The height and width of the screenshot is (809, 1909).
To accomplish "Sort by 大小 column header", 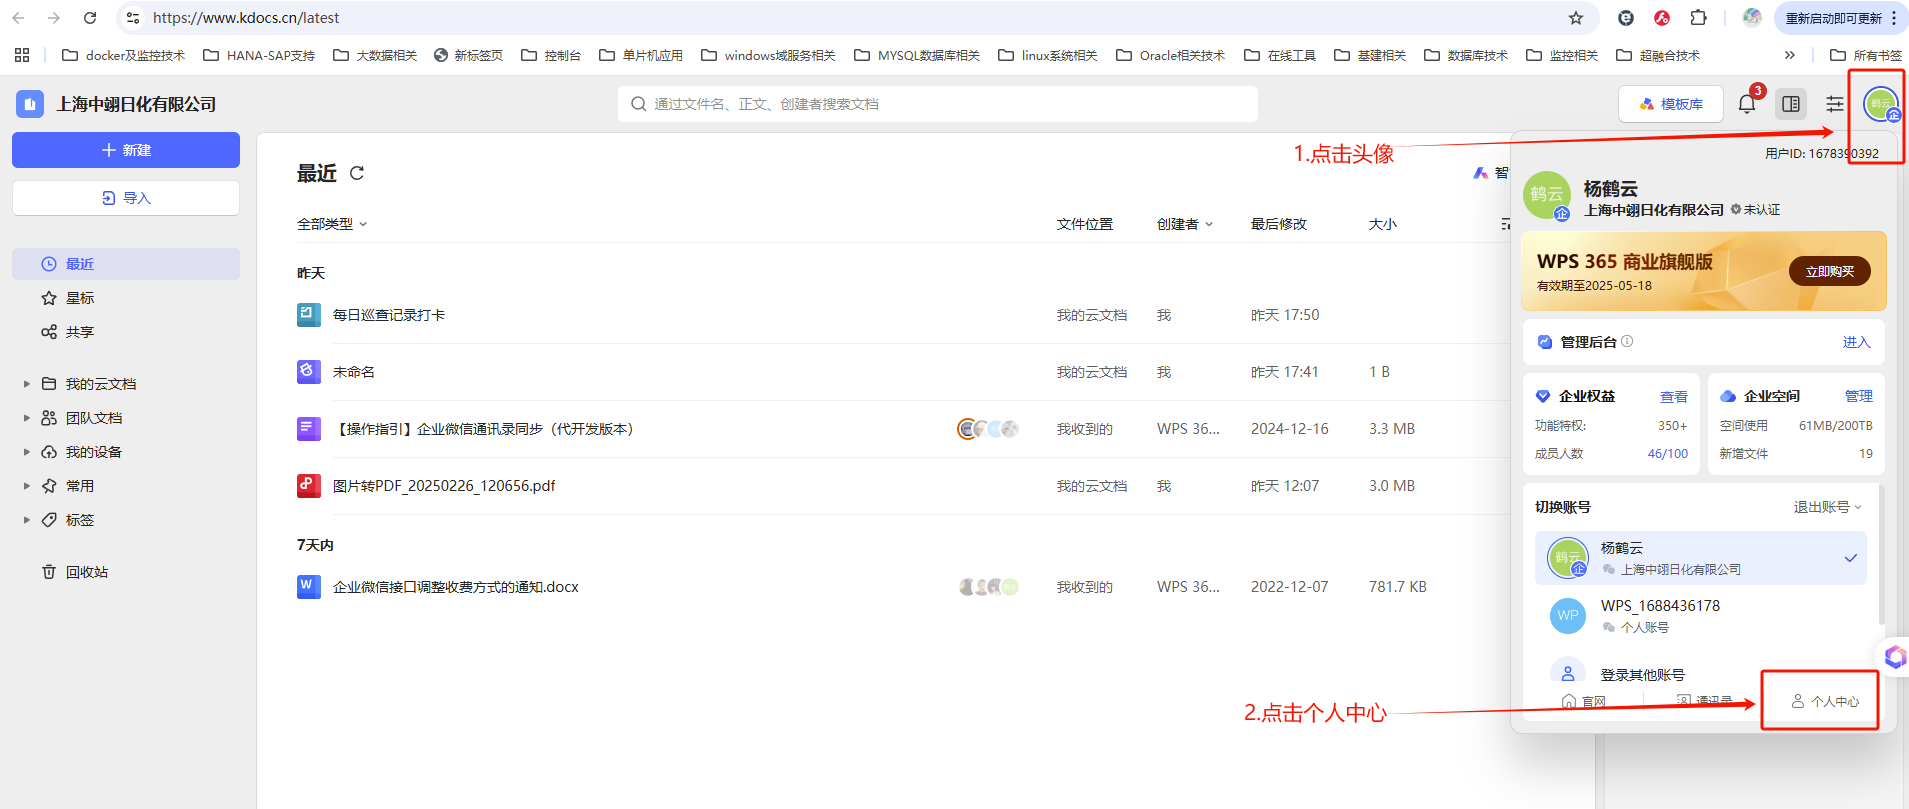I will coord(1383,224).
